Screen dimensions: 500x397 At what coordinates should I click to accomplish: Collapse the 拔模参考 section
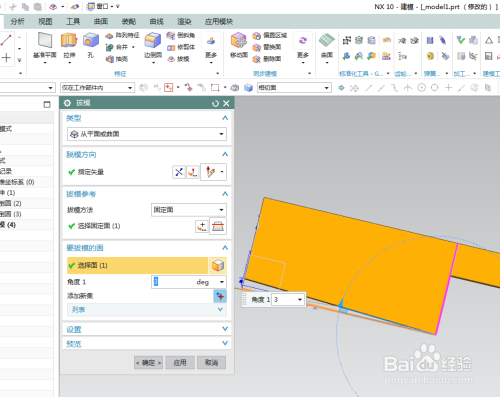(225, 194)
